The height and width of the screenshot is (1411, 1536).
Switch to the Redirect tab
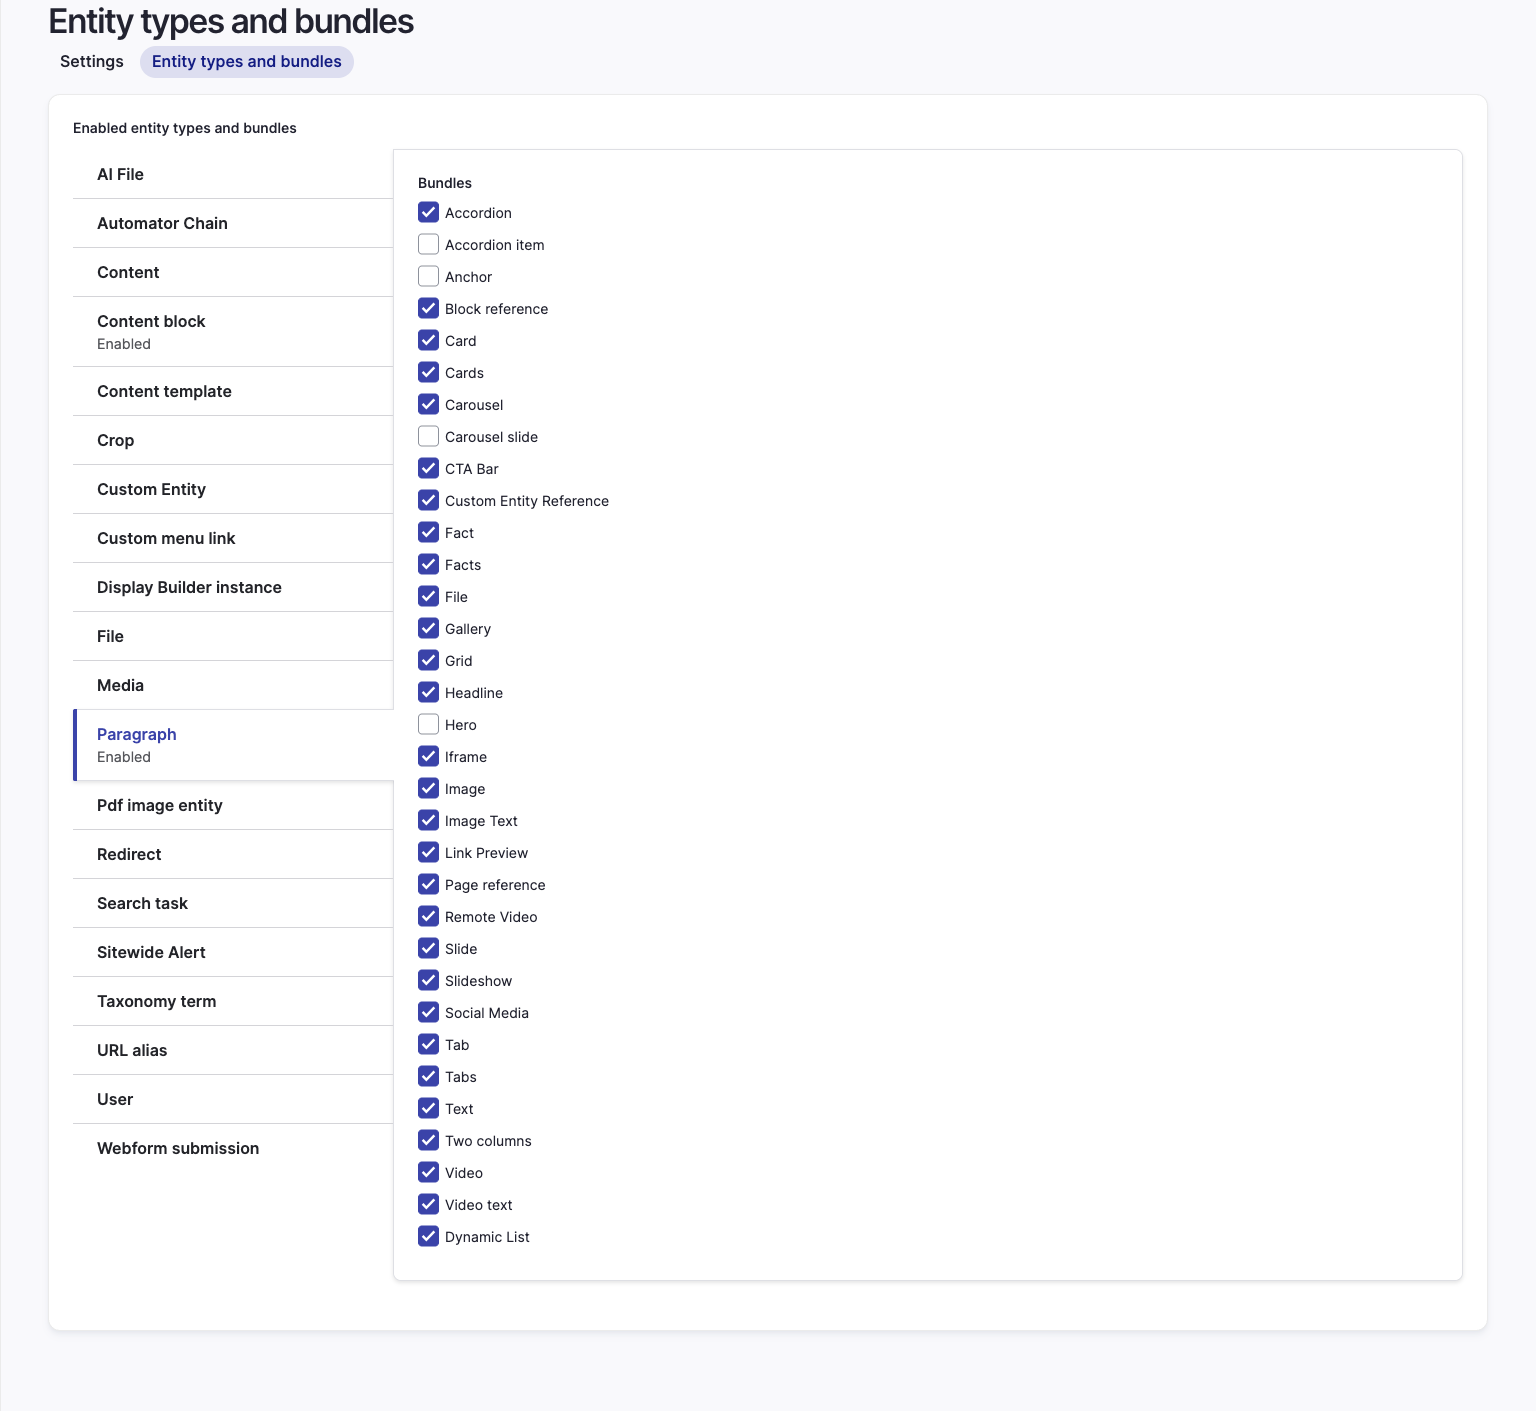(x=233, y=854)
